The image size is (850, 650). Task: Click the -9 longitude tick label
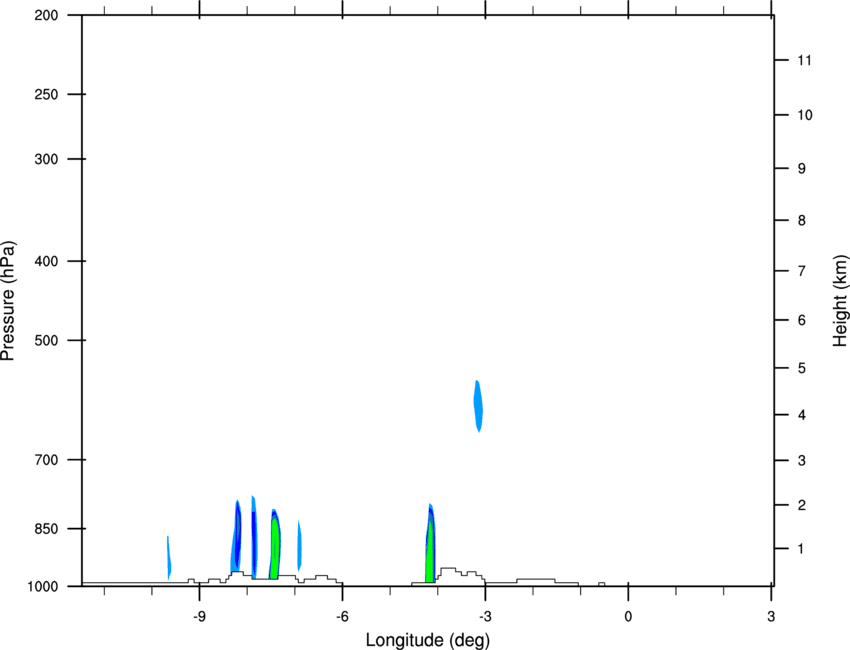click(x=199, y=616)
